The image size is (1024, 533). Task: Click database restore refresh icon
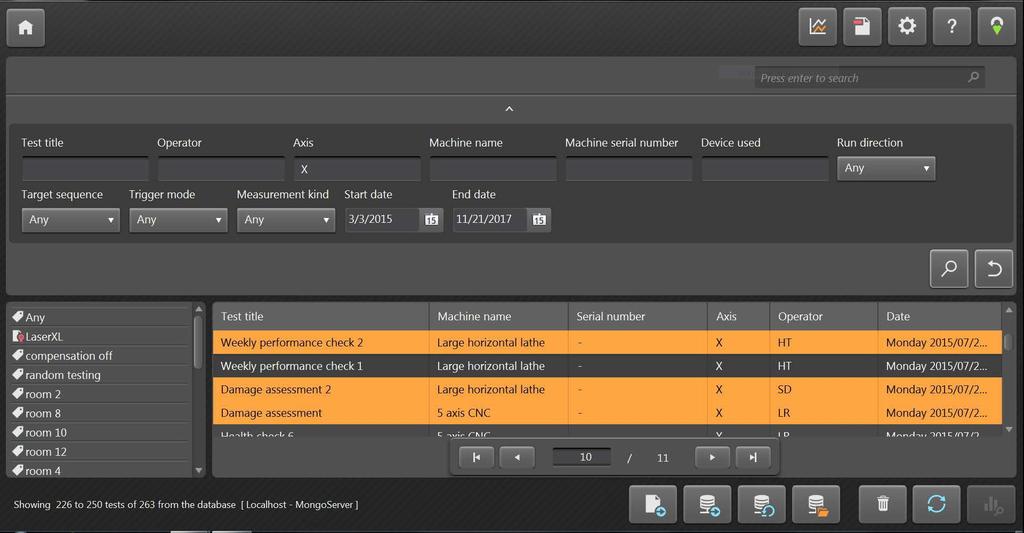(x=762, y=504)
